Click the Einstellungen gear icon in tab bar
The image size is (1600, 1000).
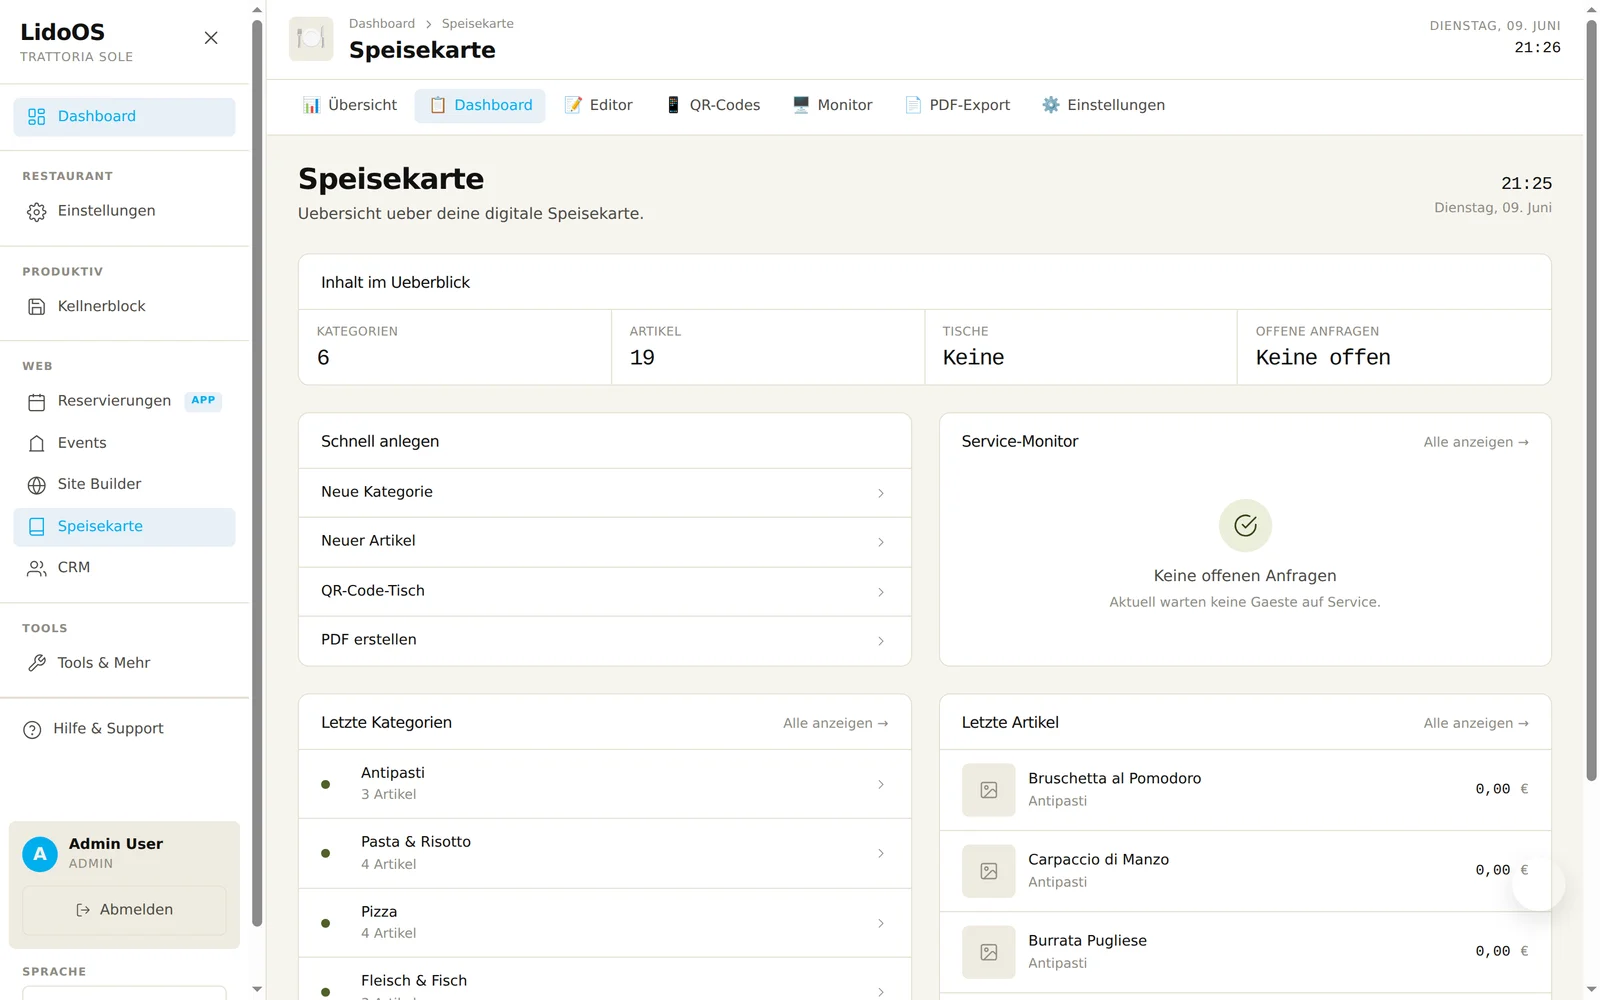click(x=1050, y=105)
